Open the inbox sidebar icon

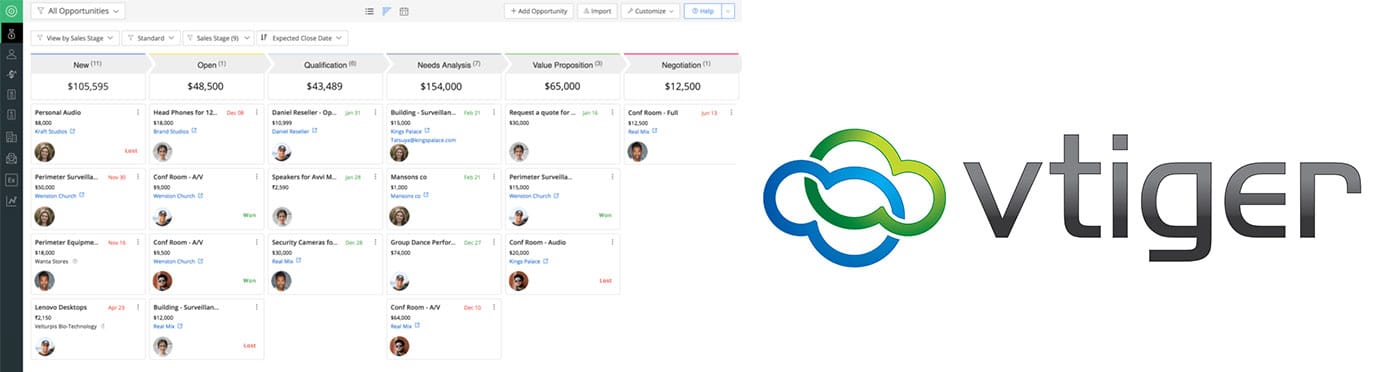(11, 158)
